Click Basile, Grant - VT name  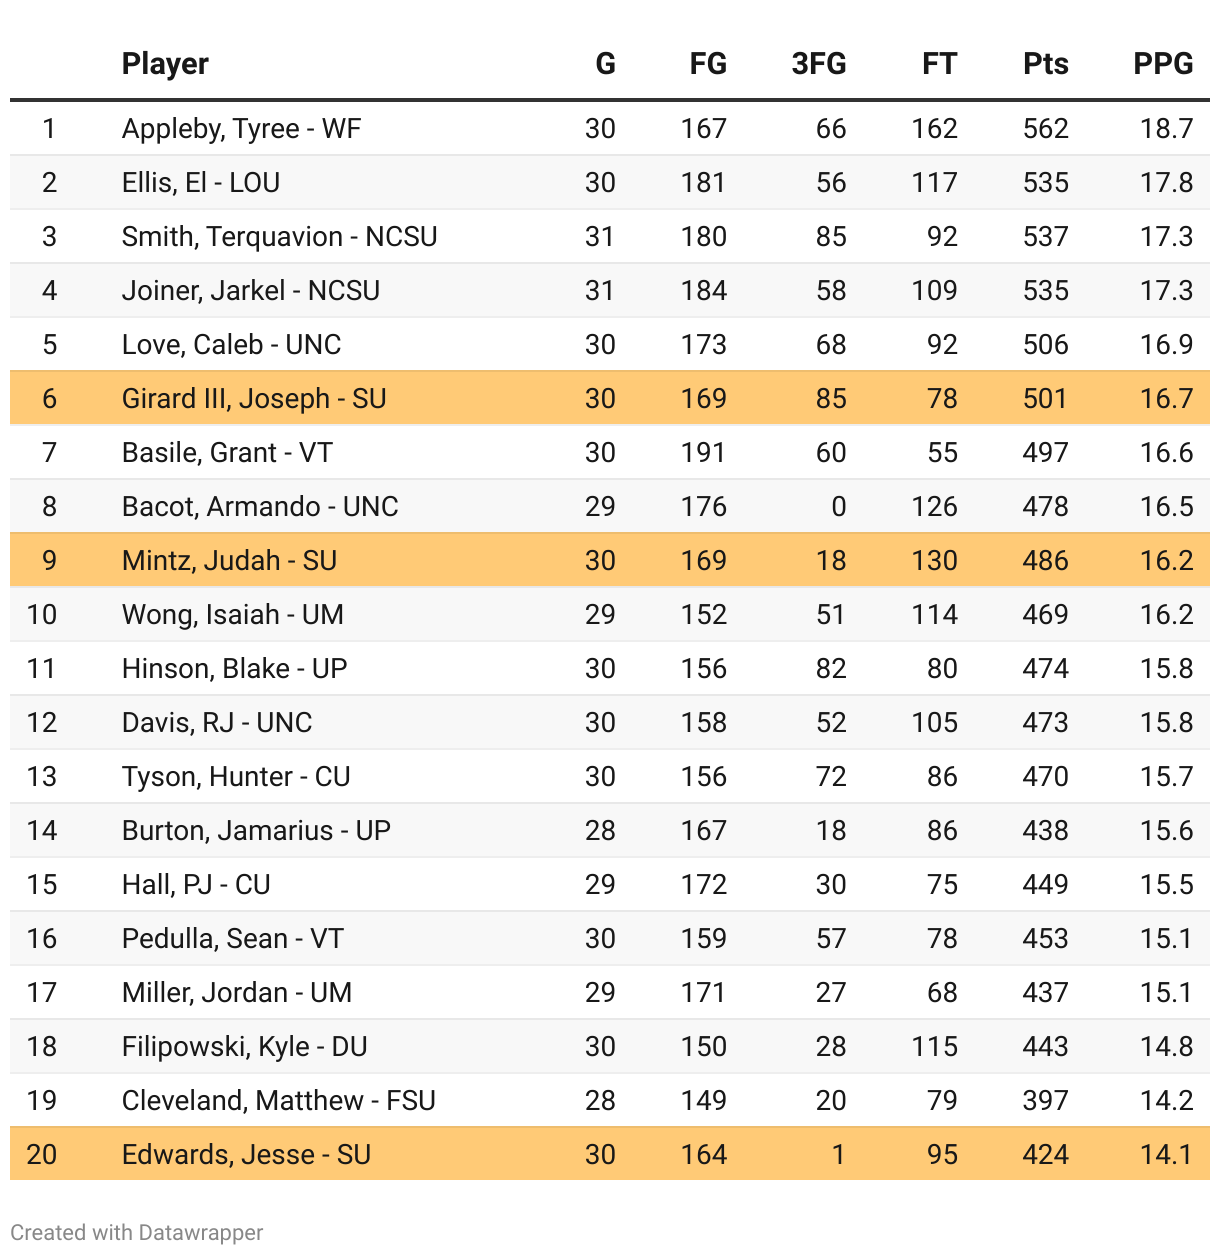(227, 452)
